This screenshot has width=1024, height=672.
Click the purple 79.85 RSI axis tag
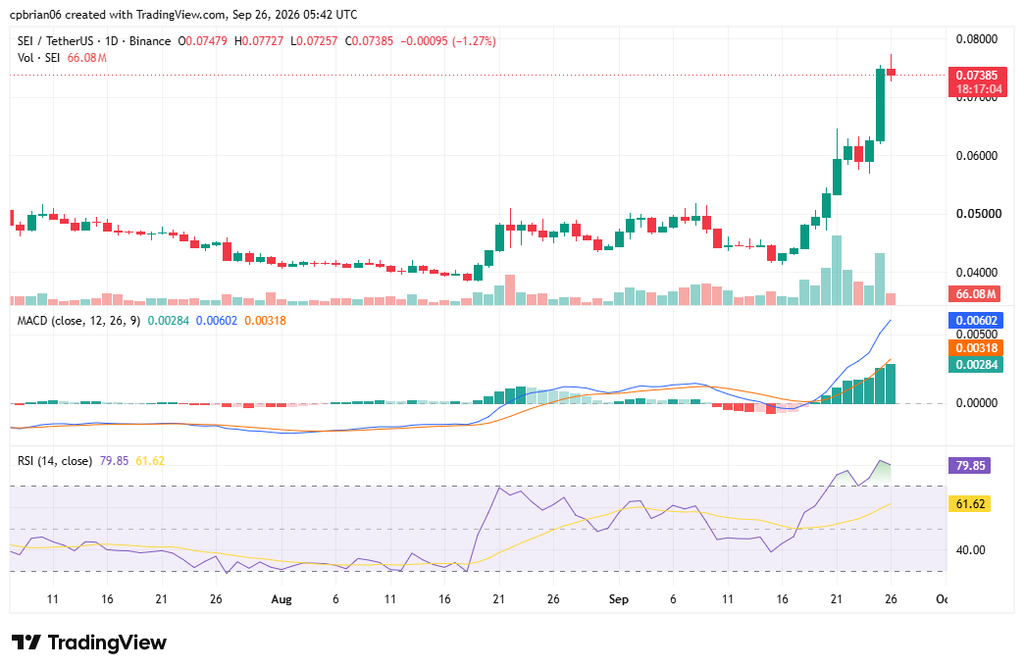click(x=970, y=466)
